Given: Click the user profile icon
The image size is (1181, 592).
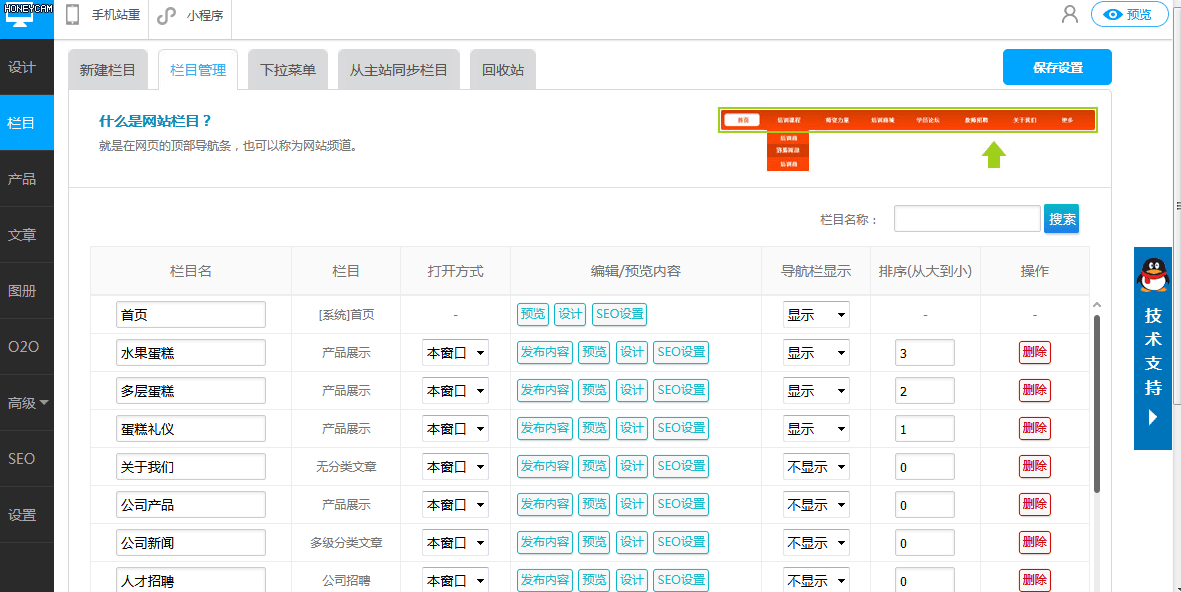Looking at the screenshot, I should point(1070,14).
